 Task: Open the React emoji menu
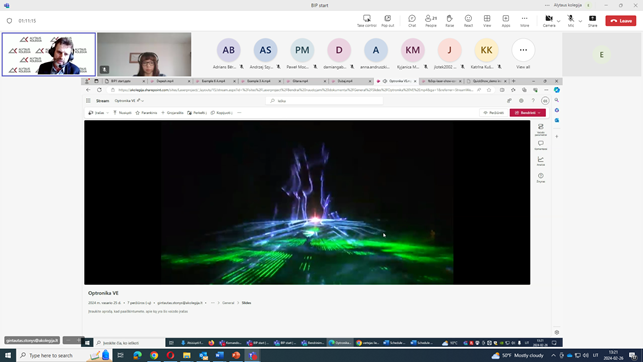pos(468,20)
